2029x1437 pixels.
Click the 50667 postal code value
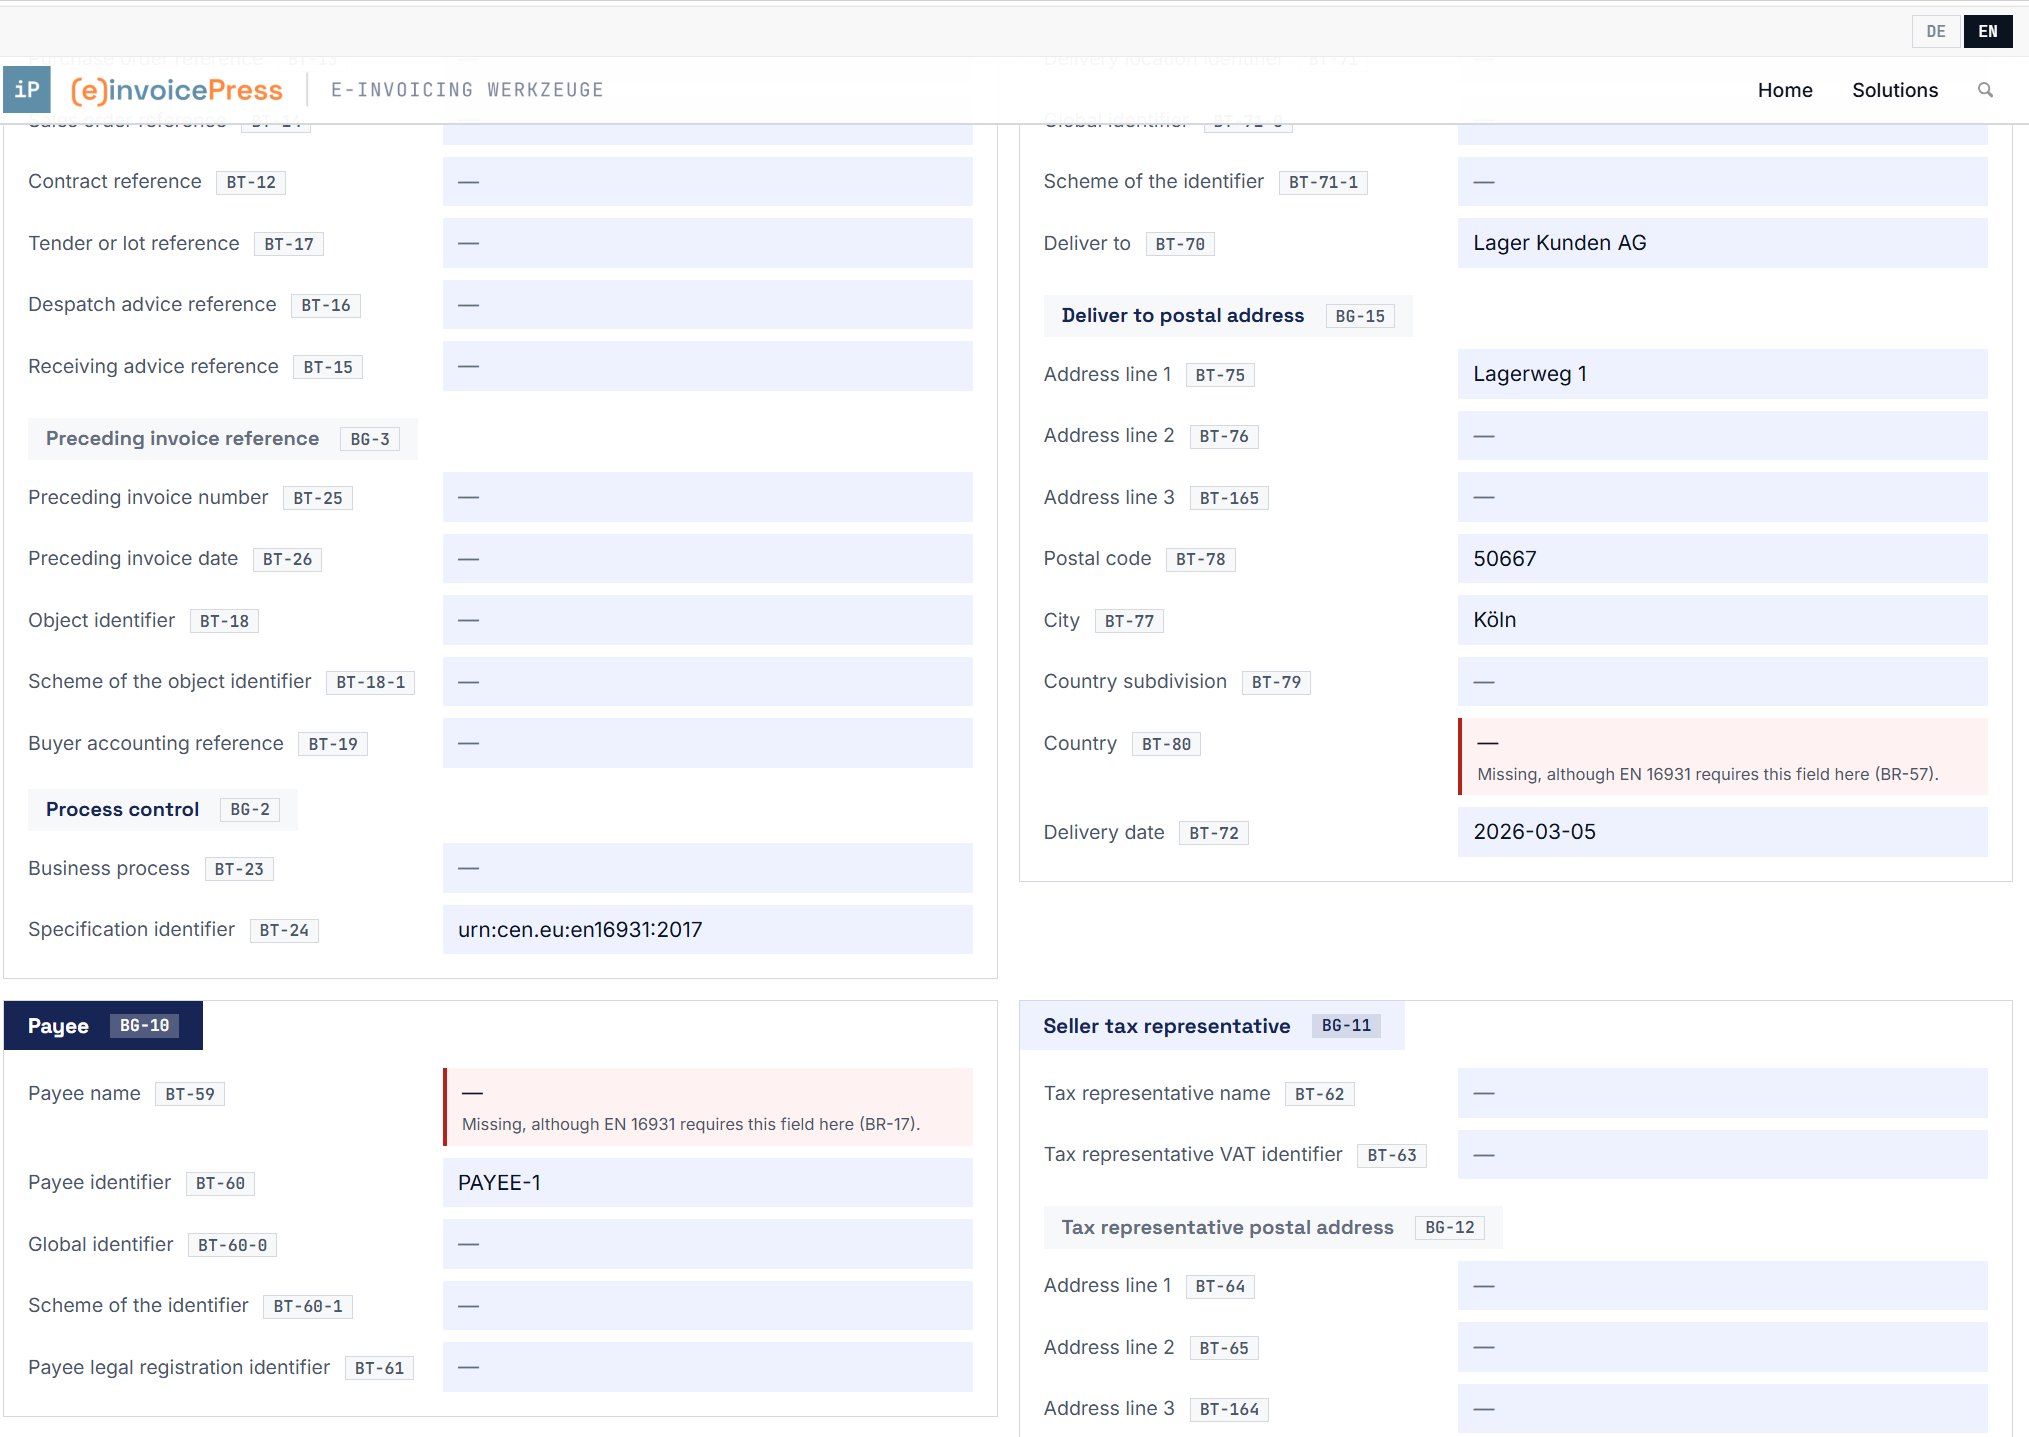click(1505, 559)
